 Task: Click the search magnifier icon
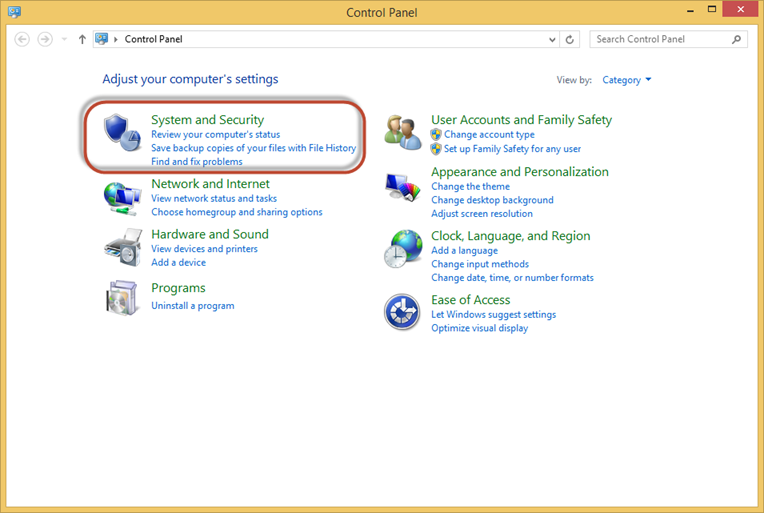click(x=736, y=39)
